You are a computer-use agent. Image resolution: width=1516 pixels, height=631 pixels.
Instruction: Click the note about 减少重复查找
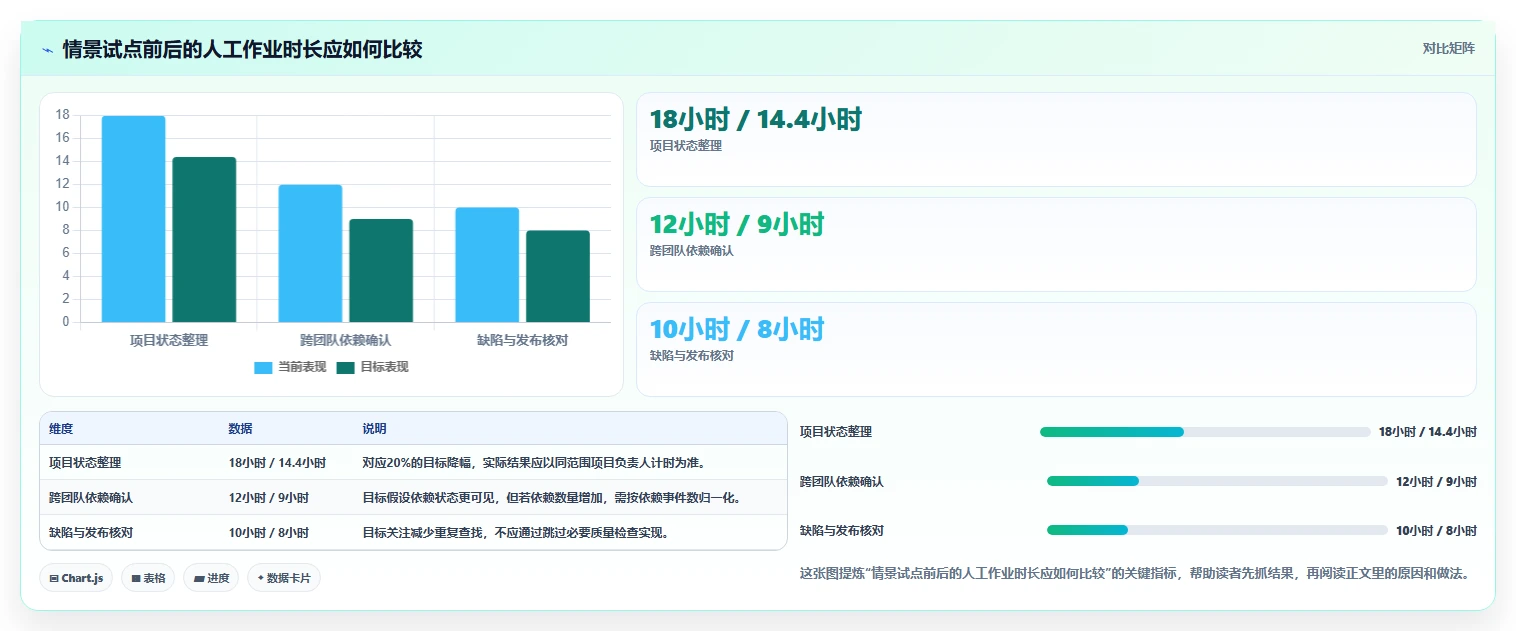coord(515,532)
